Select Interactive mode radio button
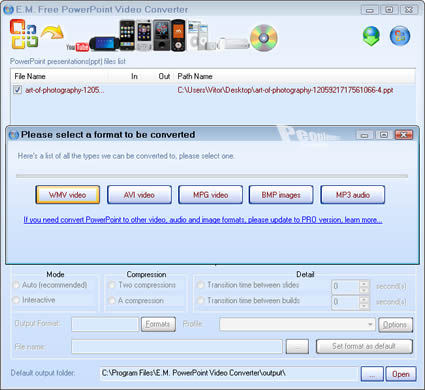 (x=16, y=300)
